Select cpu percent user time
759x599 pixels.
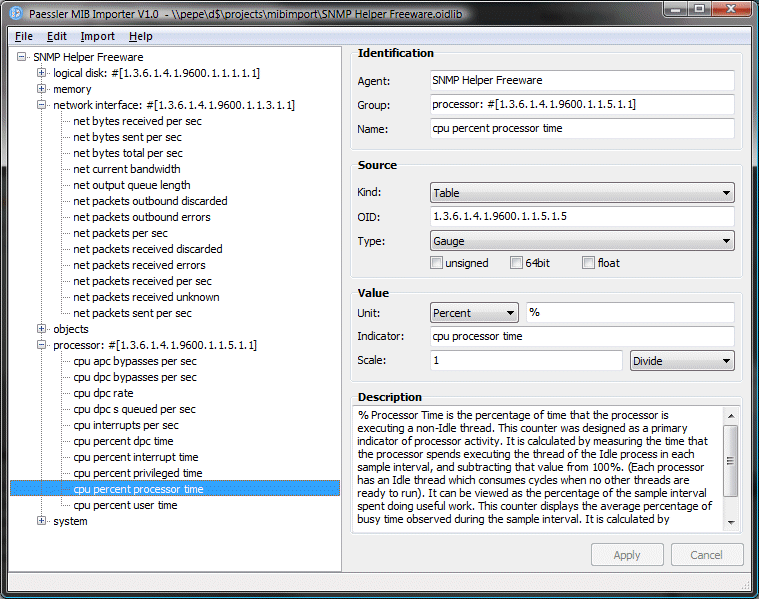pos(125,505)
